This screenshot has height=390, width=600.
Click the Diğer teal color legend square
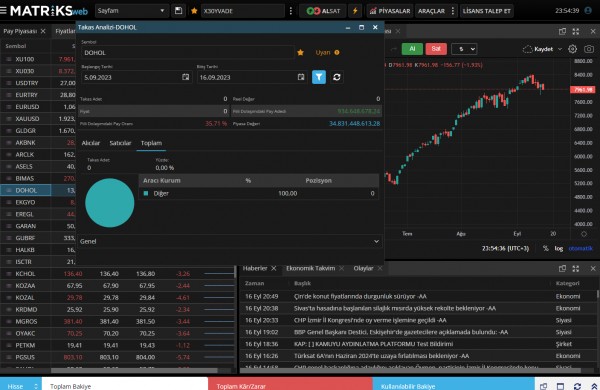(x=146, y=193)
